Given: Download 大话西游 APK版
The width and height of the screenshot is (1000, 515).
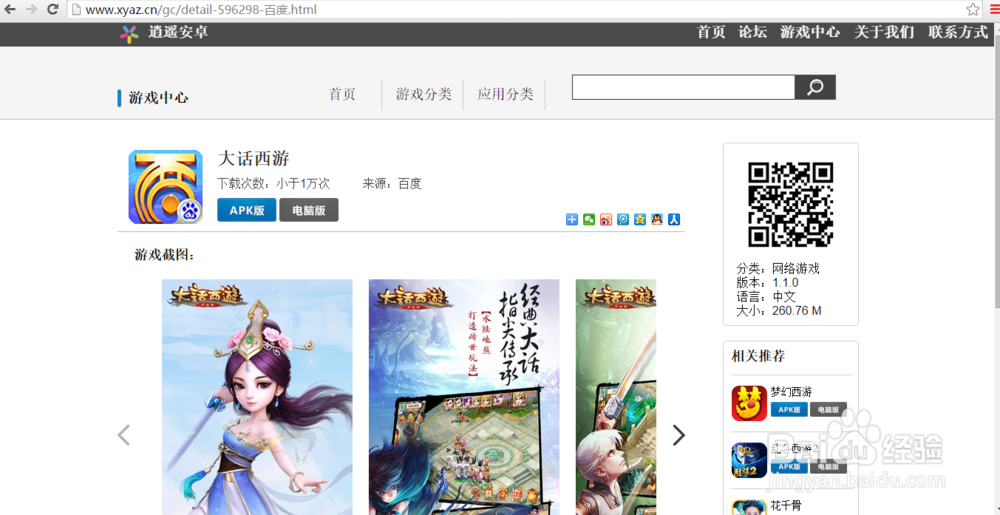Looking at the screenshot, I should [247, 210].
